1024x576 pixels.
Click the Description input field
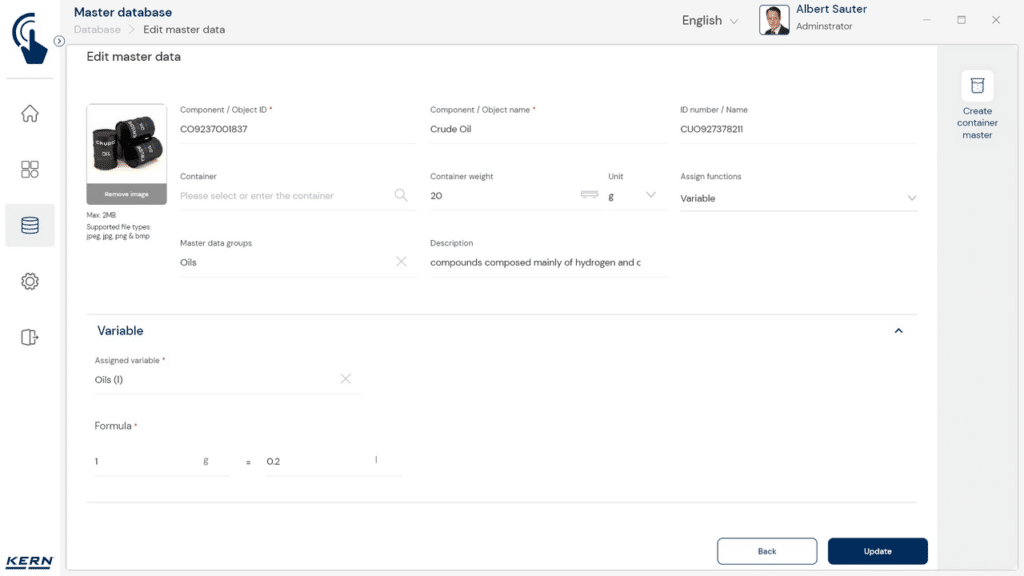coord(535,263)
